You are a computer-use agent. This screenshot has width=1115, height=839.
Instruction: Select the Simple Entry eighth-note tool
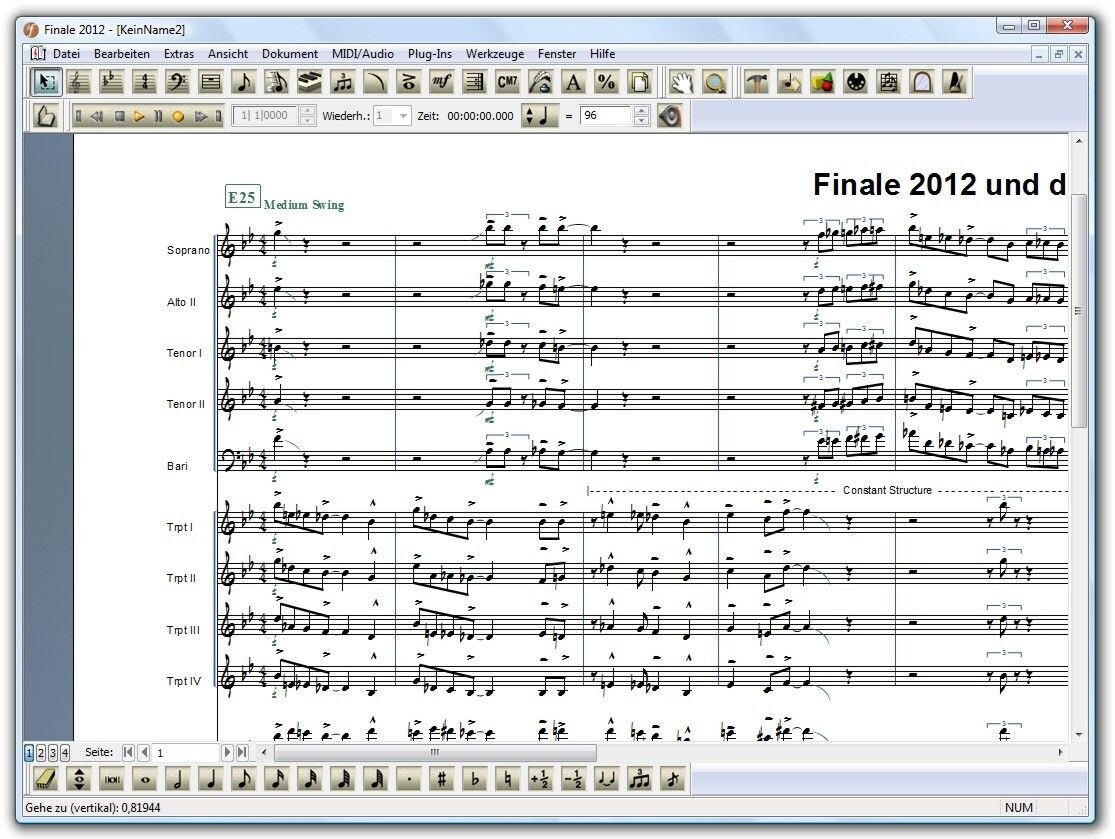243,82
